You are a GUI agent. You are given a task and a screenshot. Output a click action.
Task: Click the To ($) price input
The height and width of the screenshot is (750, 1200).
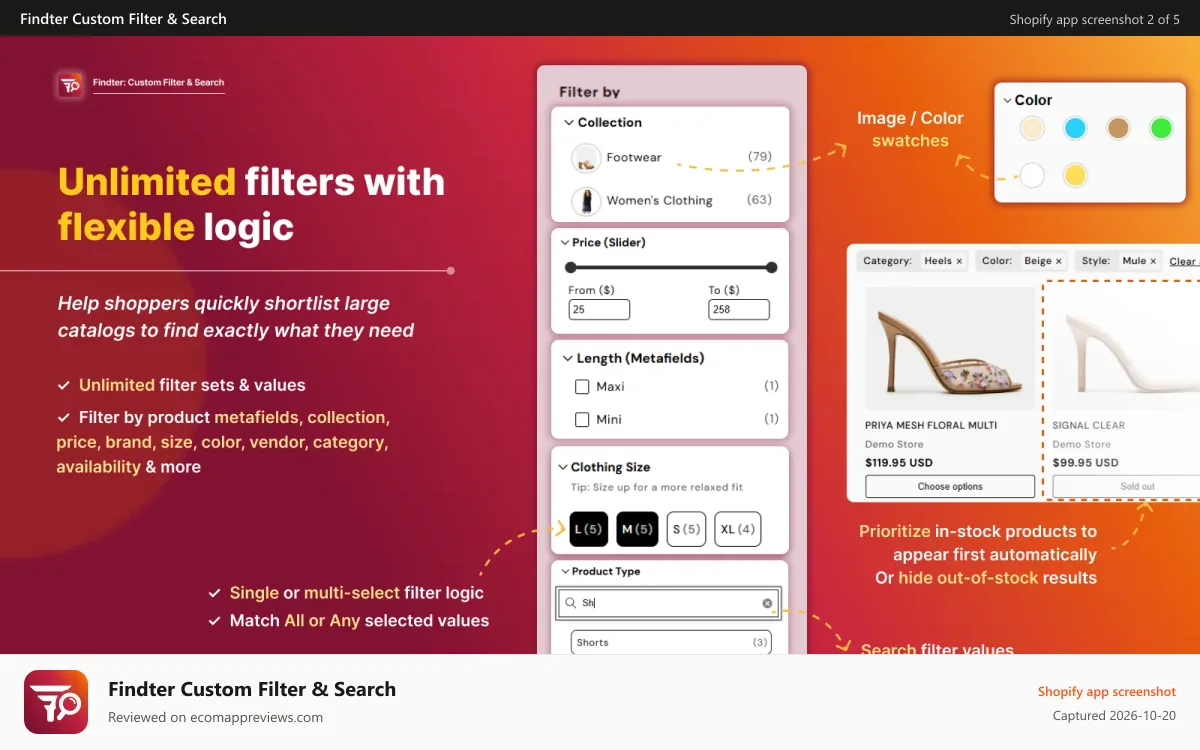click(739, 310)
